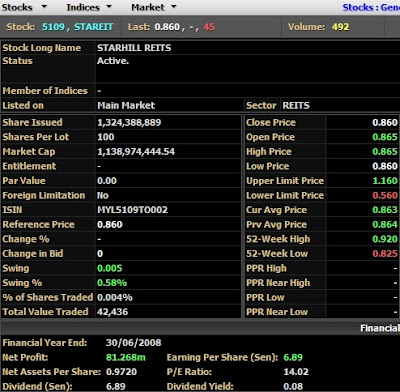The height and width of the screenshot is (392, 400).
Task: Select the STARHILL REITS long name
Action: coord(134,48)
